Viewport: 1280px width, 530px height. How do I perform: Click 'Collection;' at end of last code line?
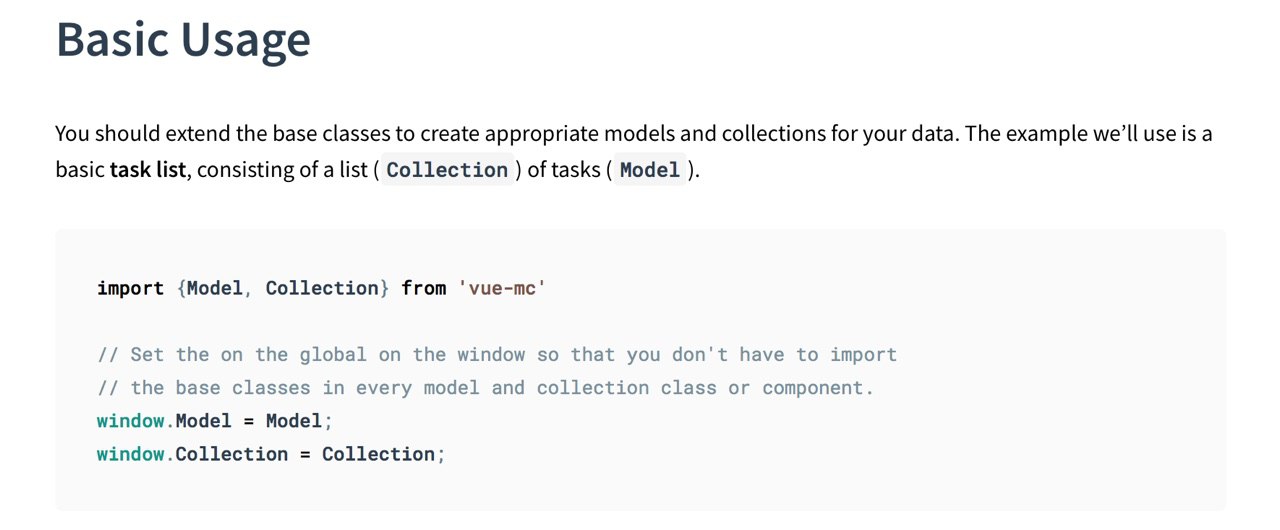[x=383, y=454]
